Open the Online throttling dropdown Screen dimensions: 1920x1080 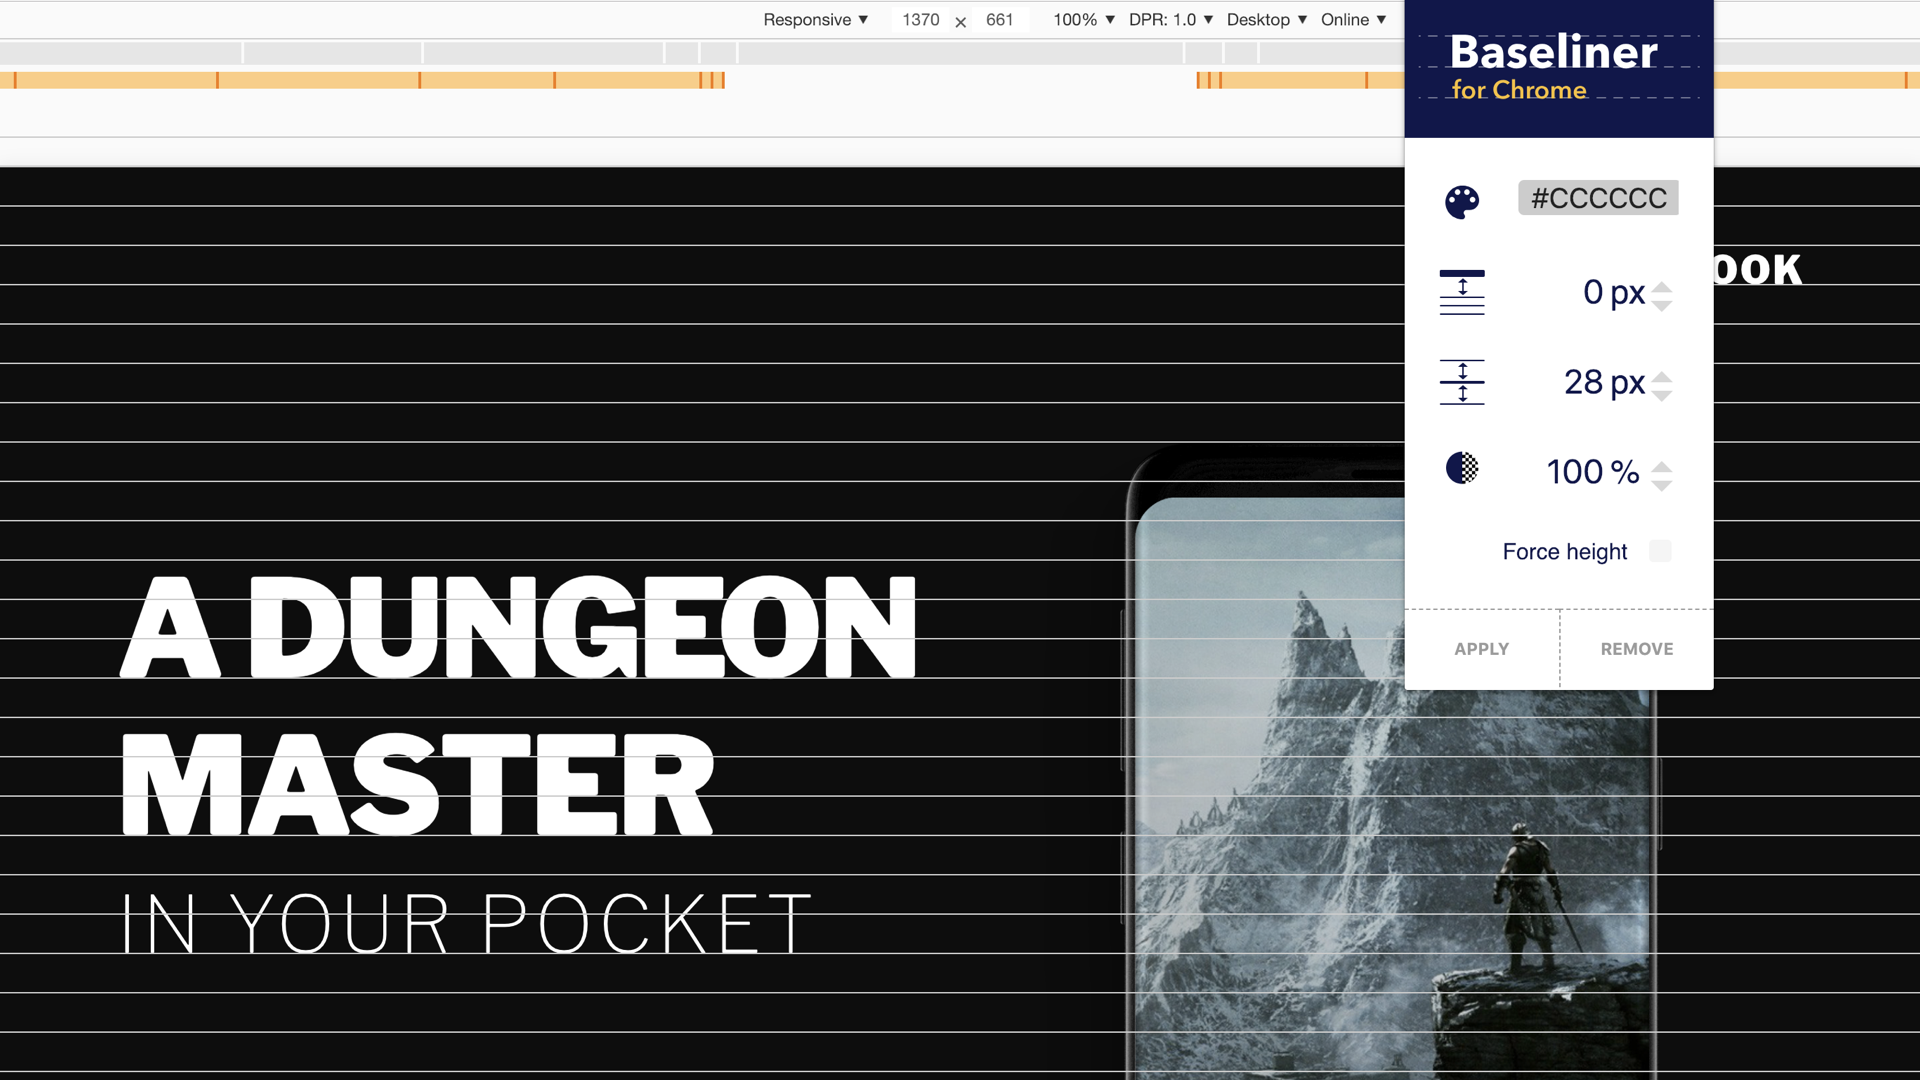(1352, 20)
